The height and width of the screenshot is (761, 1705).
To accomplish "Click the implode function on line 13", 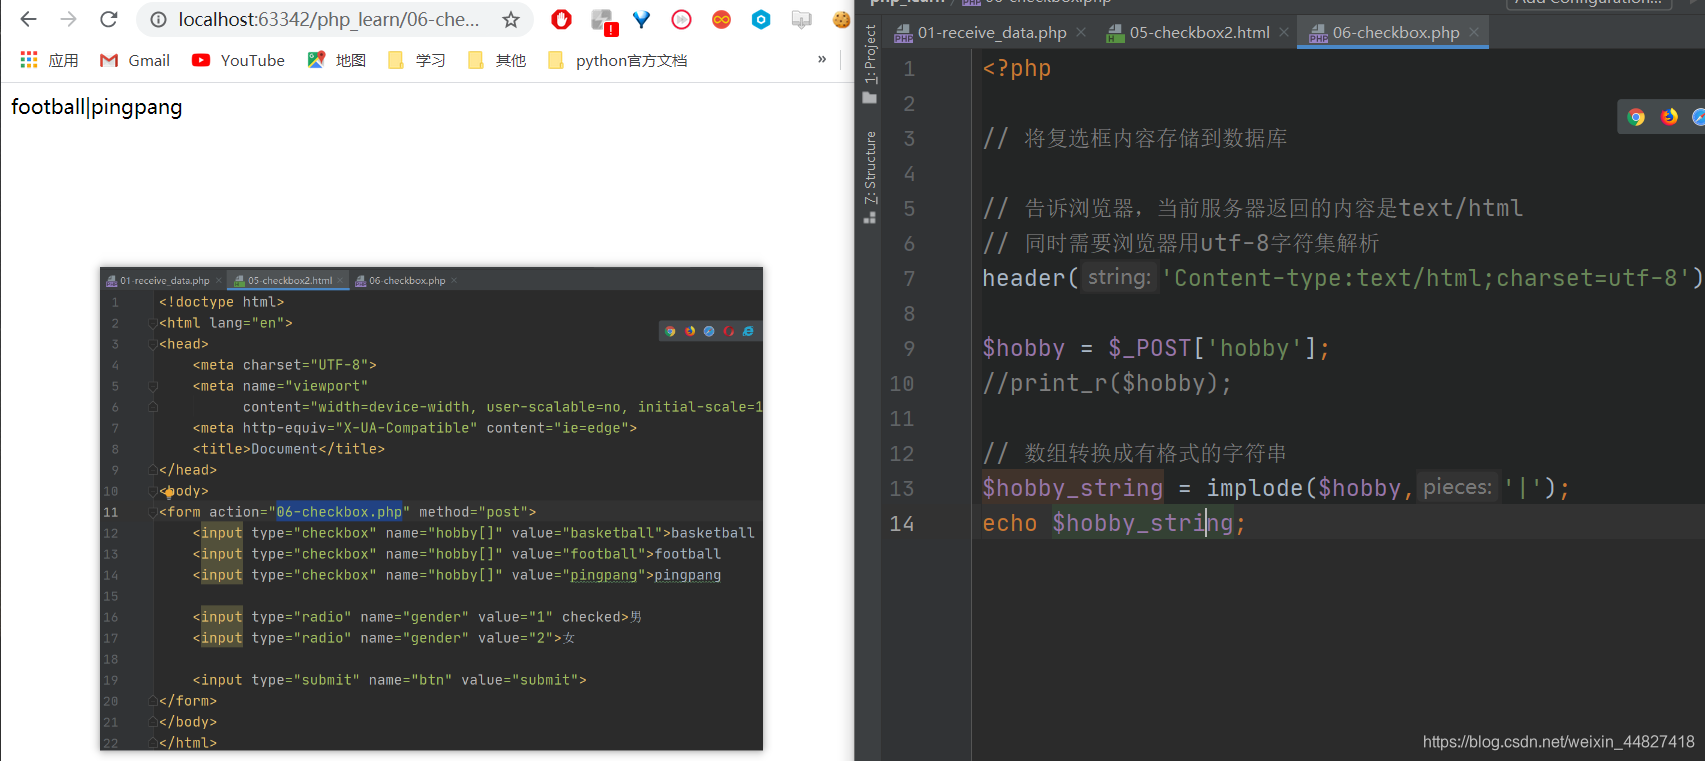I will 1254,488.
